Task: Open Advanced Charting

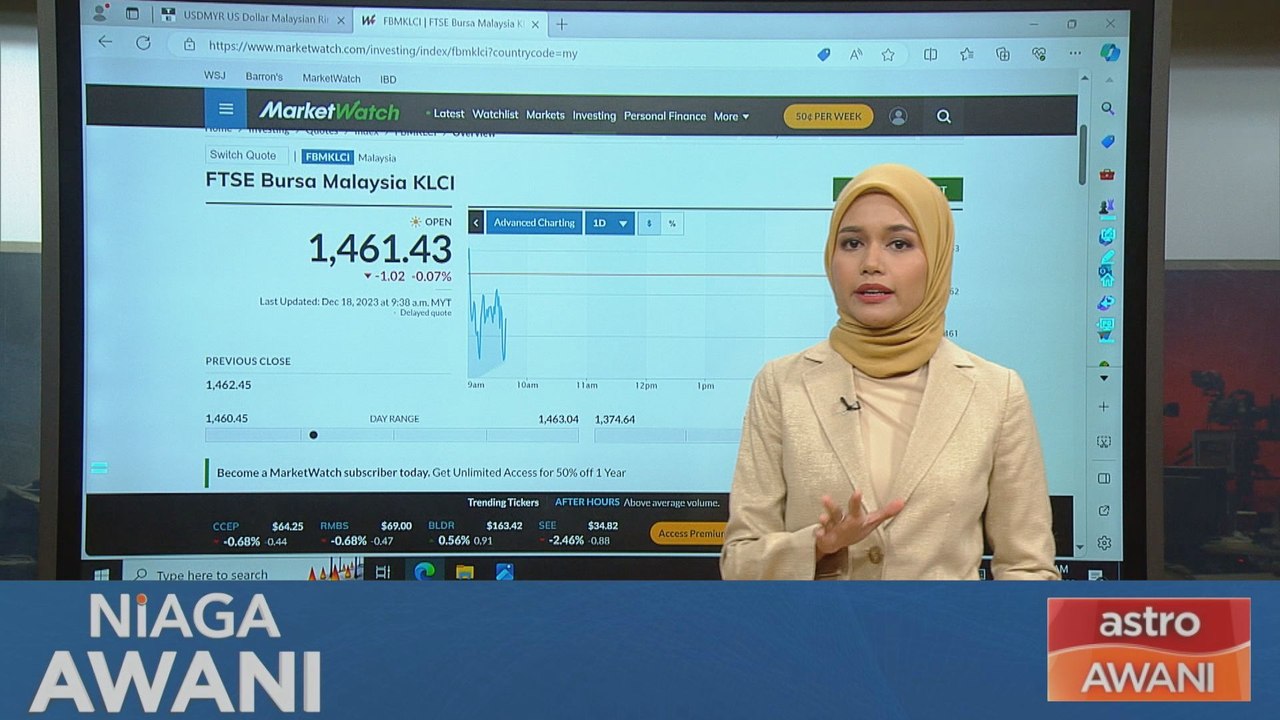Action: point(534,222)
